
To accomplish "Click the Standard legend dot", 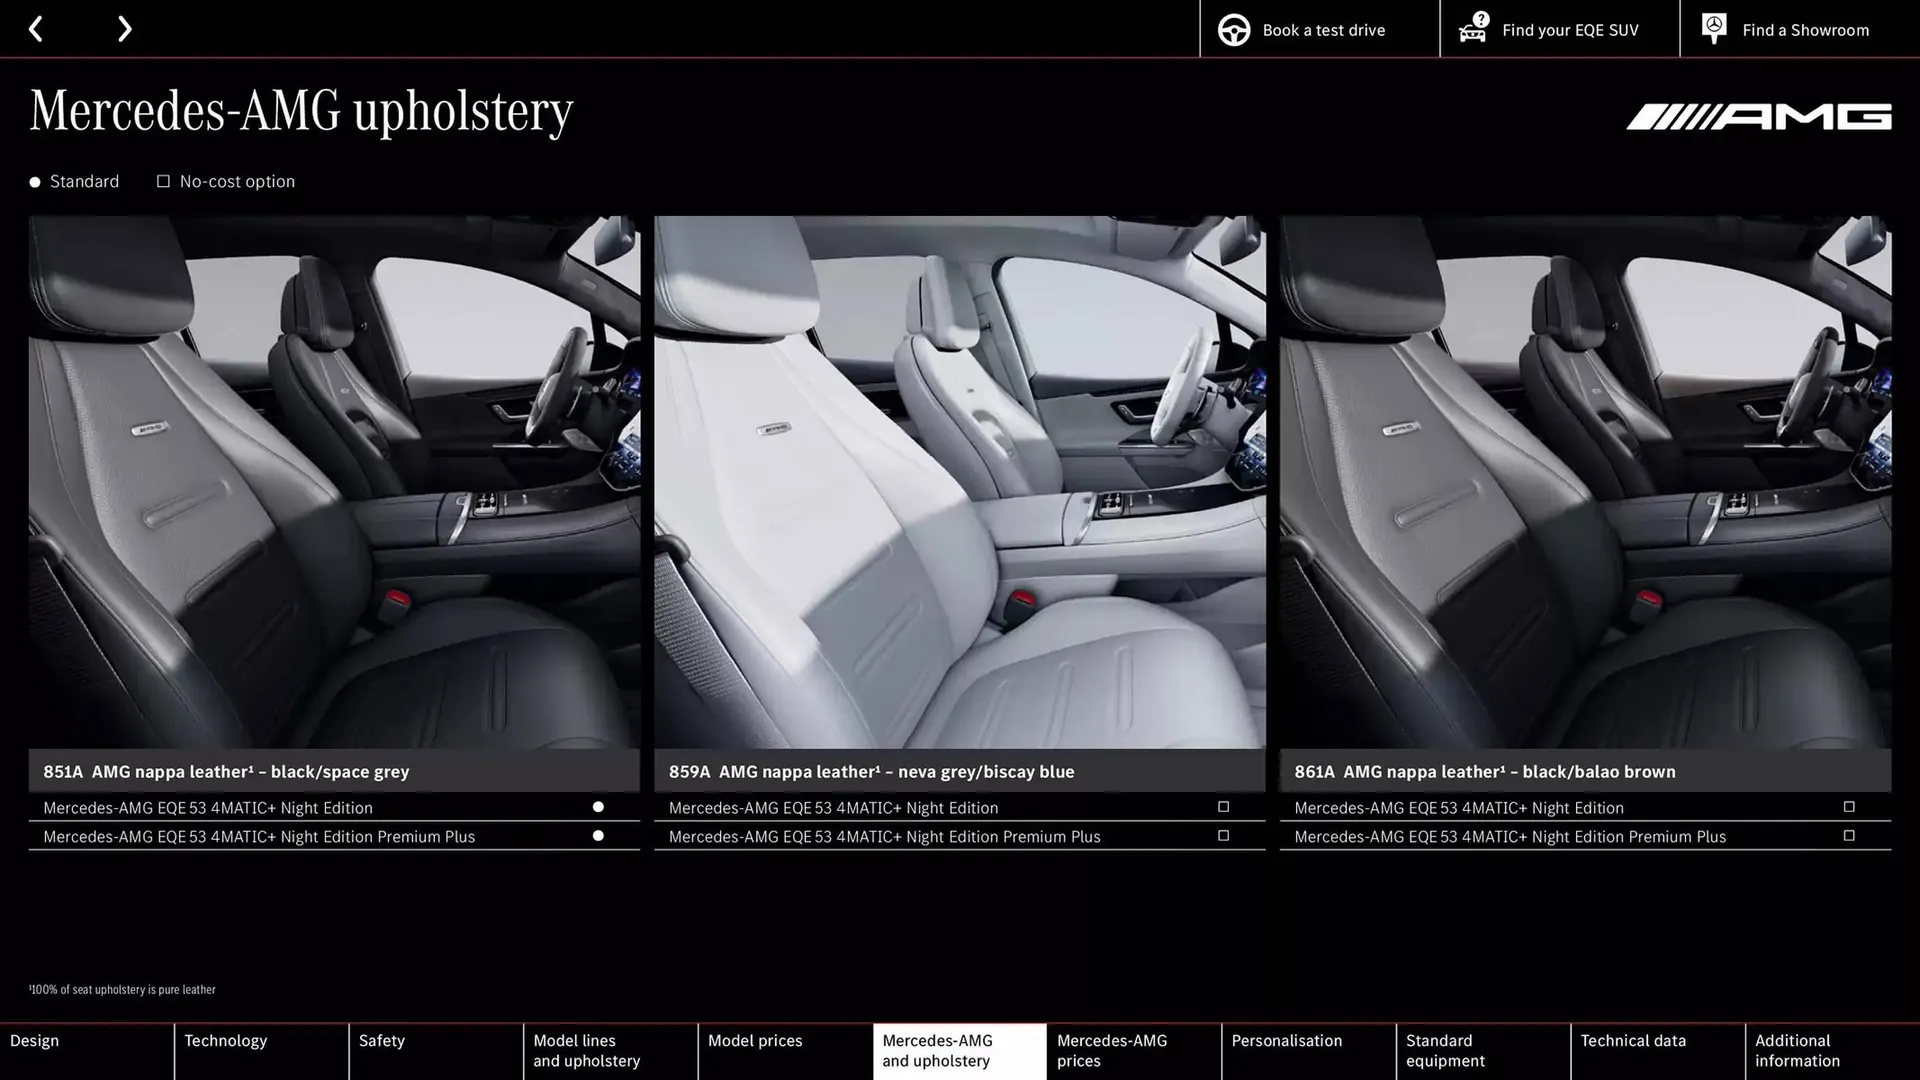I will pos(35,182).
